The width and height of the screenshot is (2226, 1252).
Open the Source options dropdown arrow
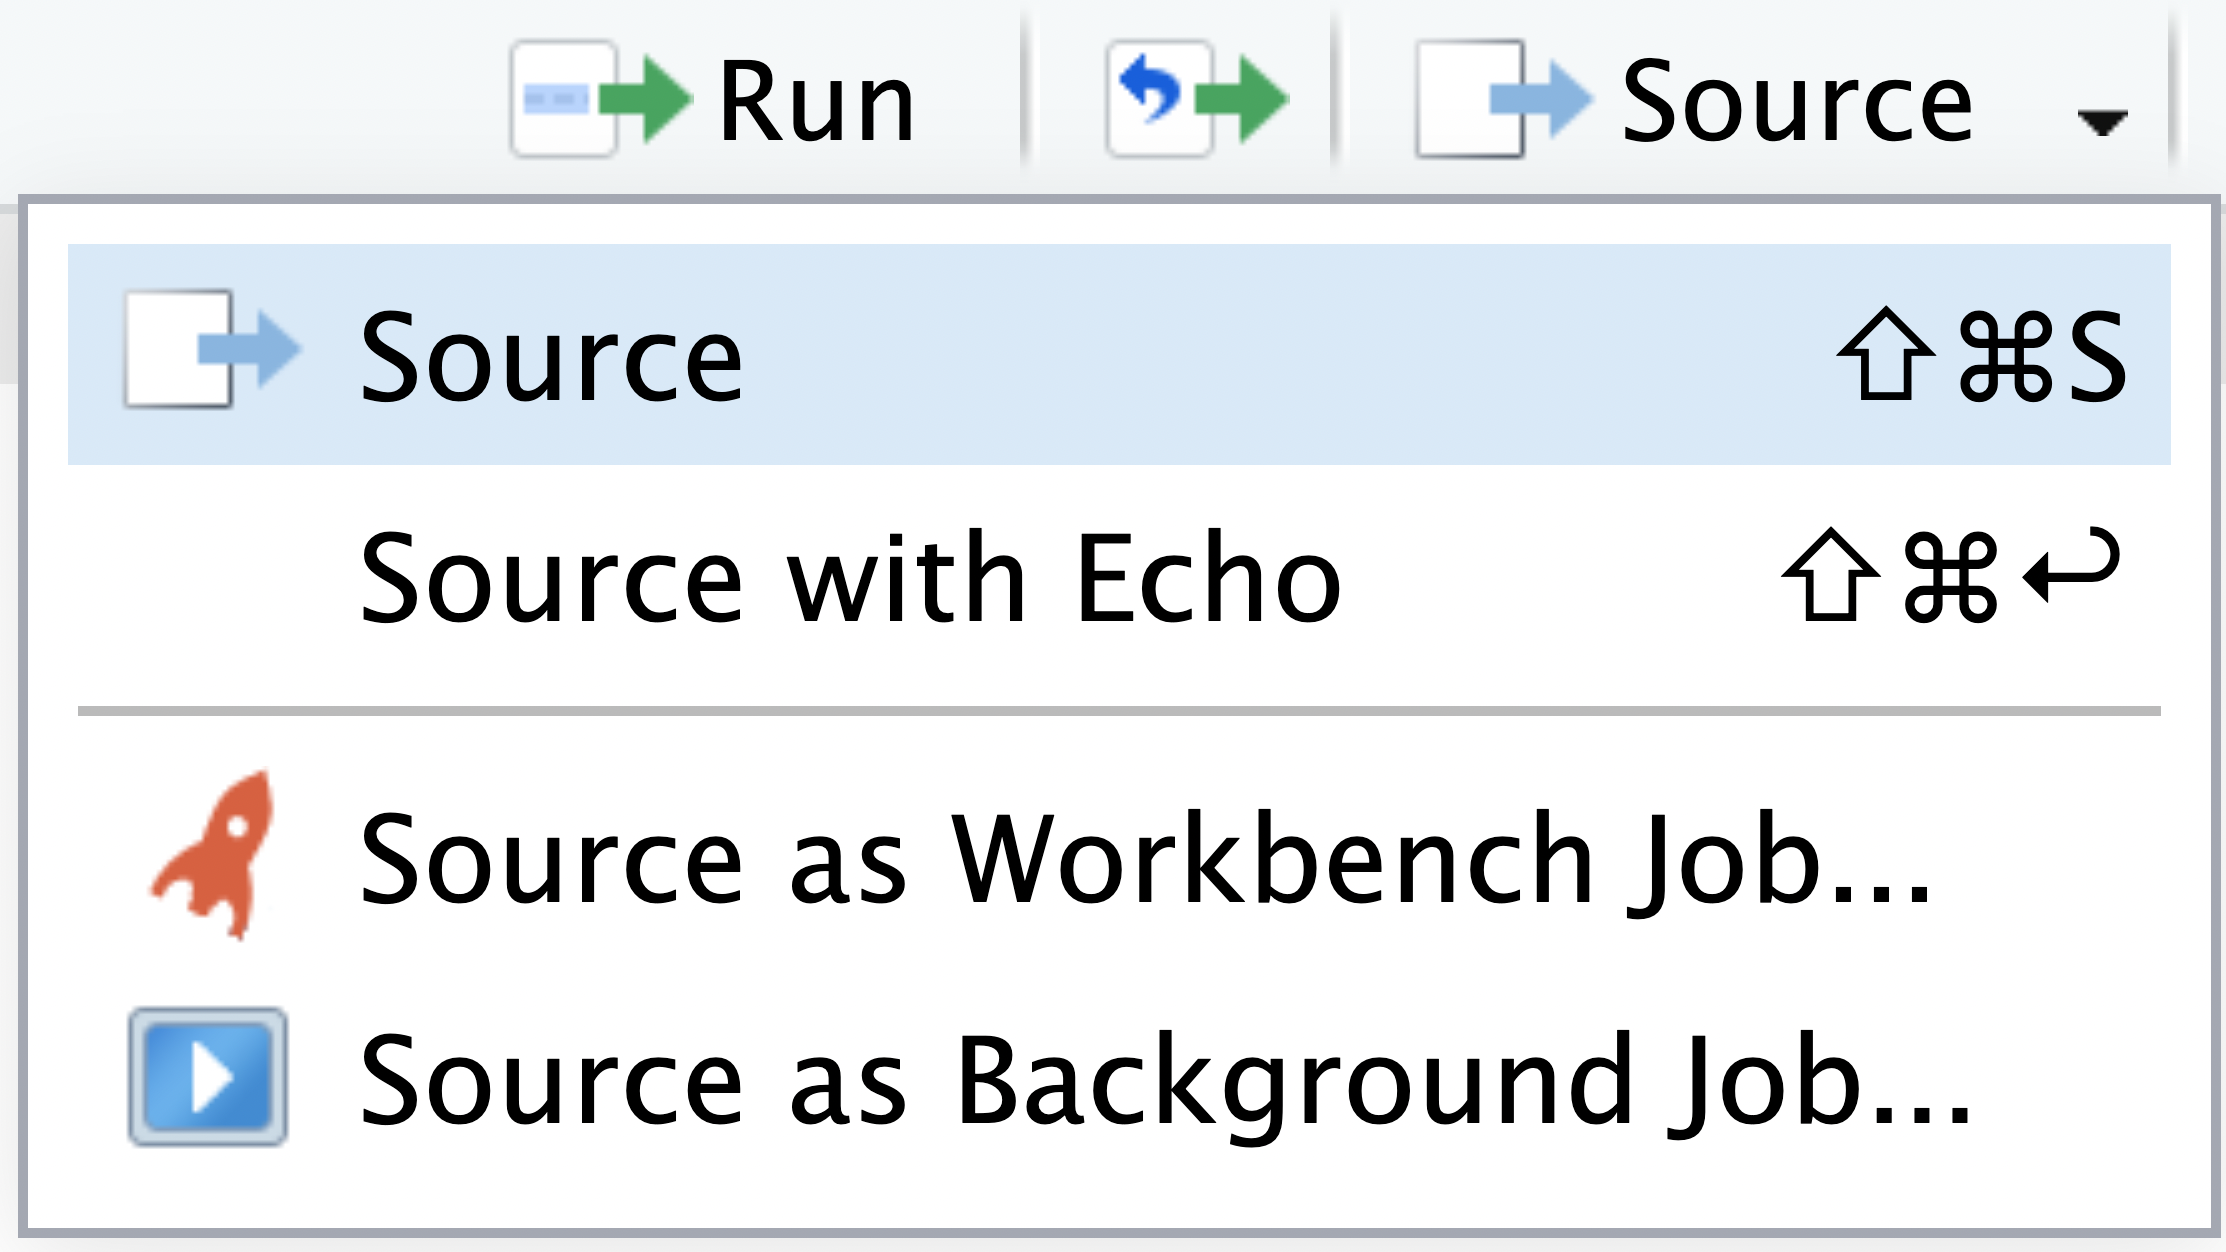(x=2101, y=122)
